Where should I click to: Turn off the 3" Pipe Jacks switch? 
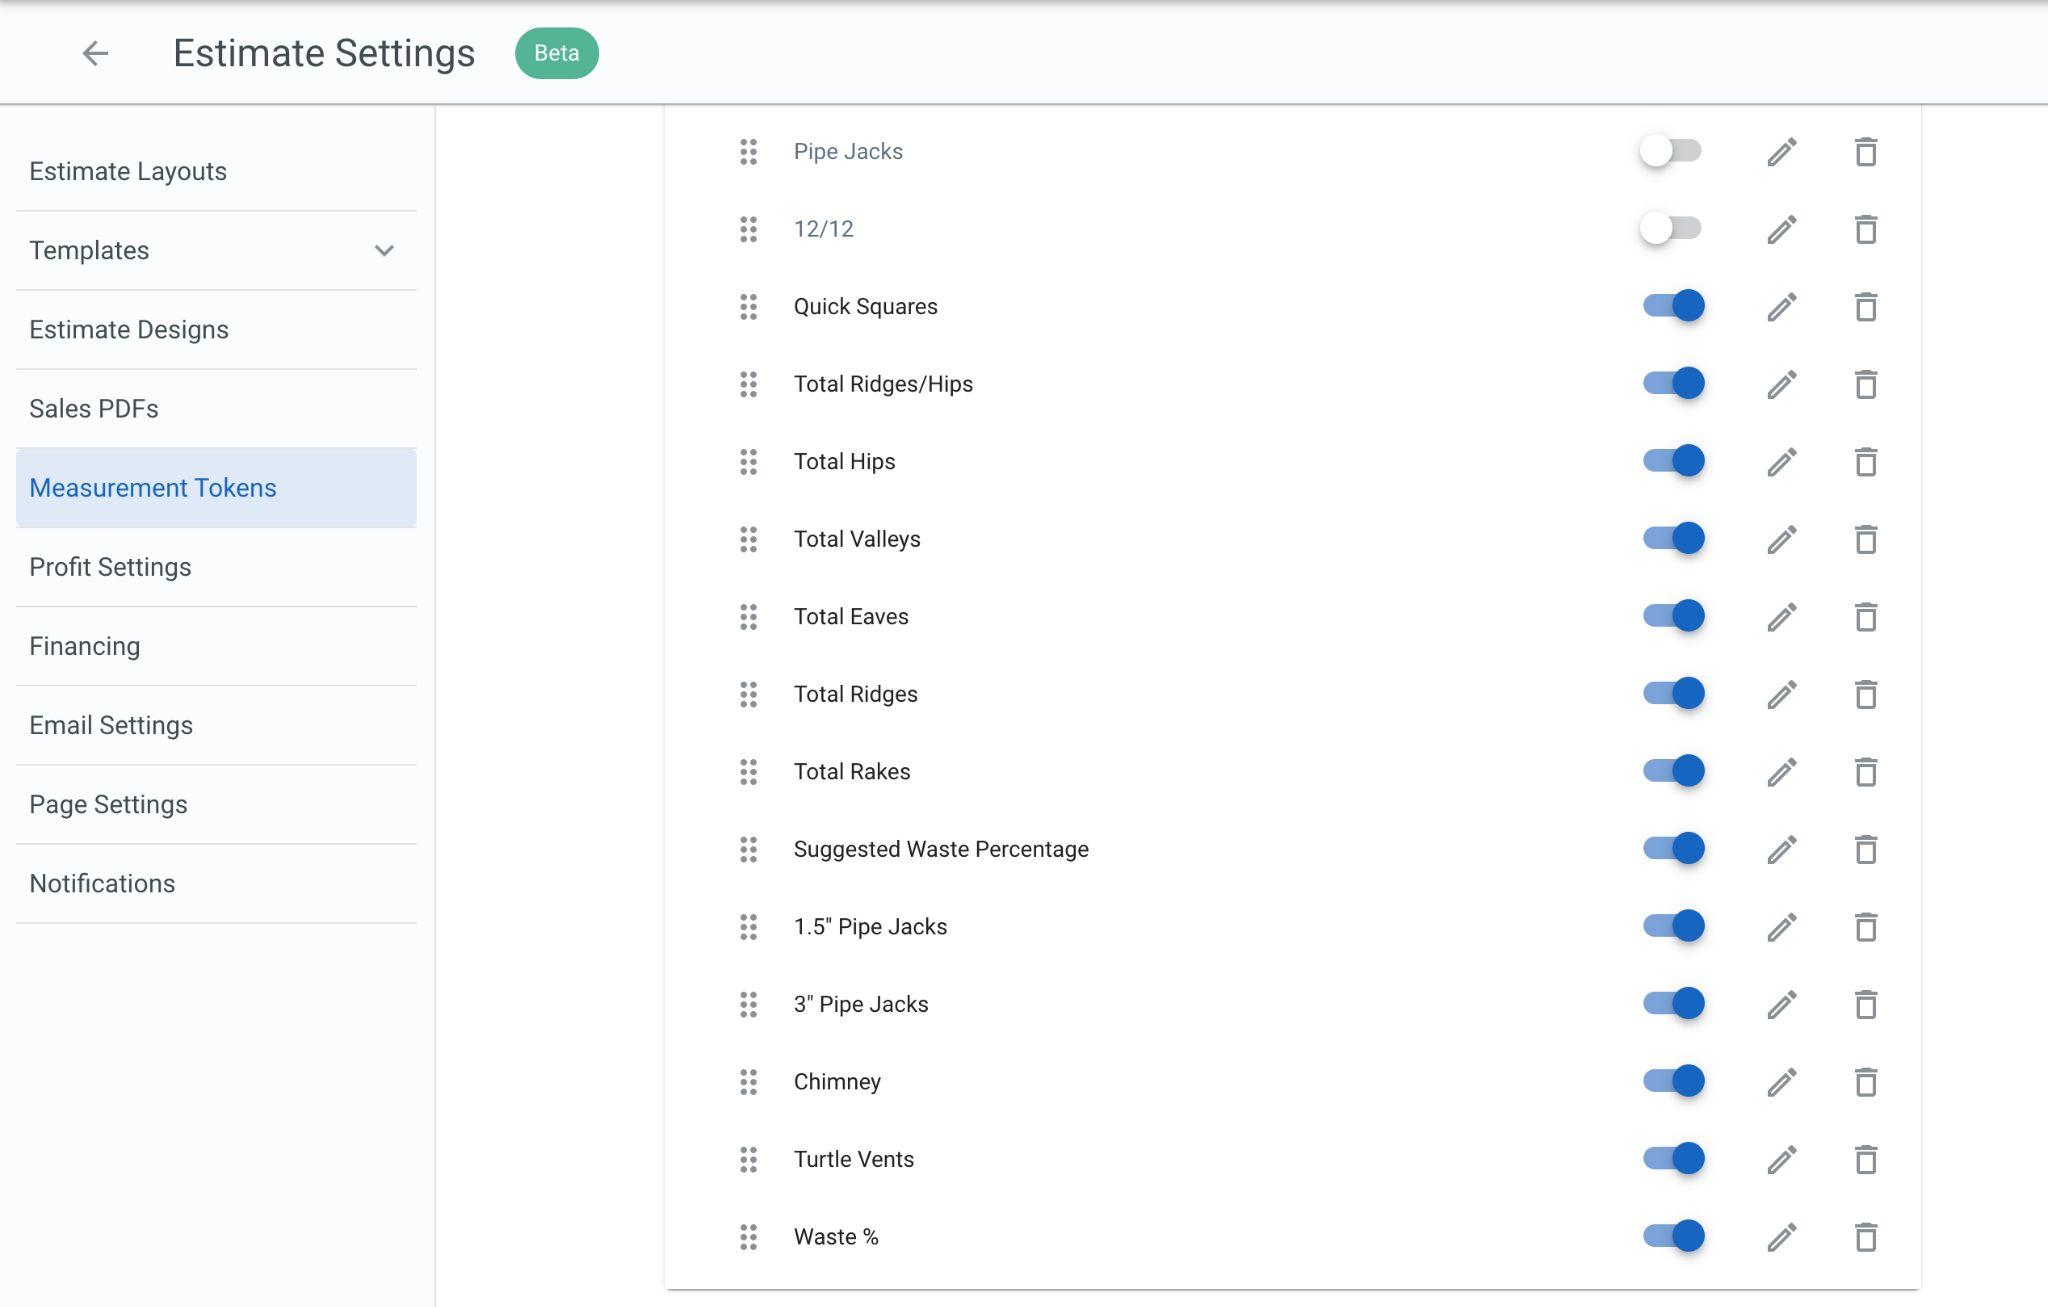click(1673, 1004)
